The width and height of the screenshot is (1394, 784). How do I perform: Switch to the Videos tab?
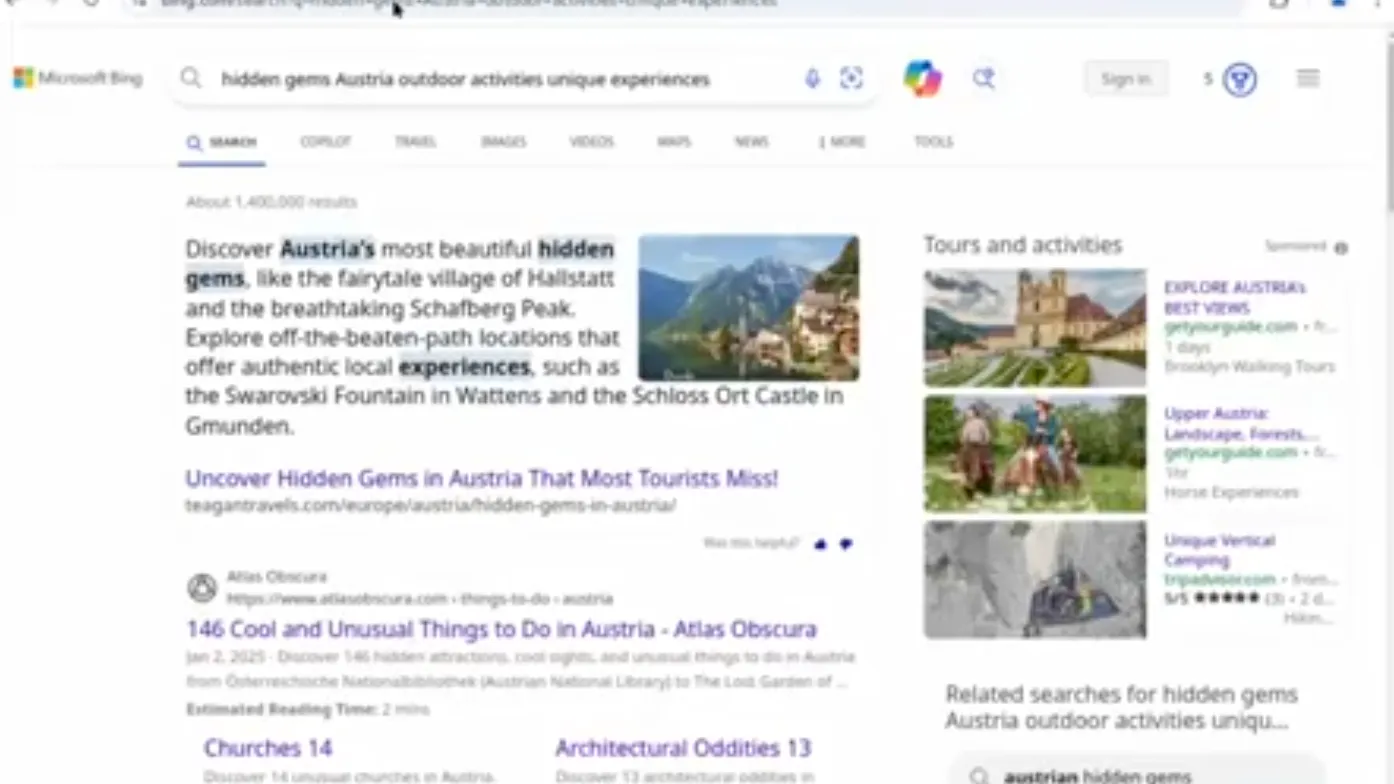(x=591, y=142)
